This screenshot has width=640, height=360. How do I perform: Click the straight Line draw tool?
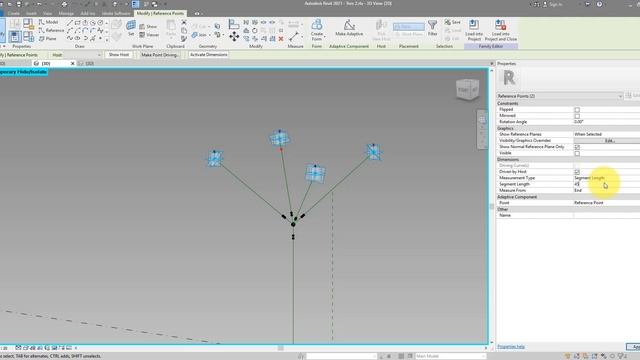[x=70, y=22]
